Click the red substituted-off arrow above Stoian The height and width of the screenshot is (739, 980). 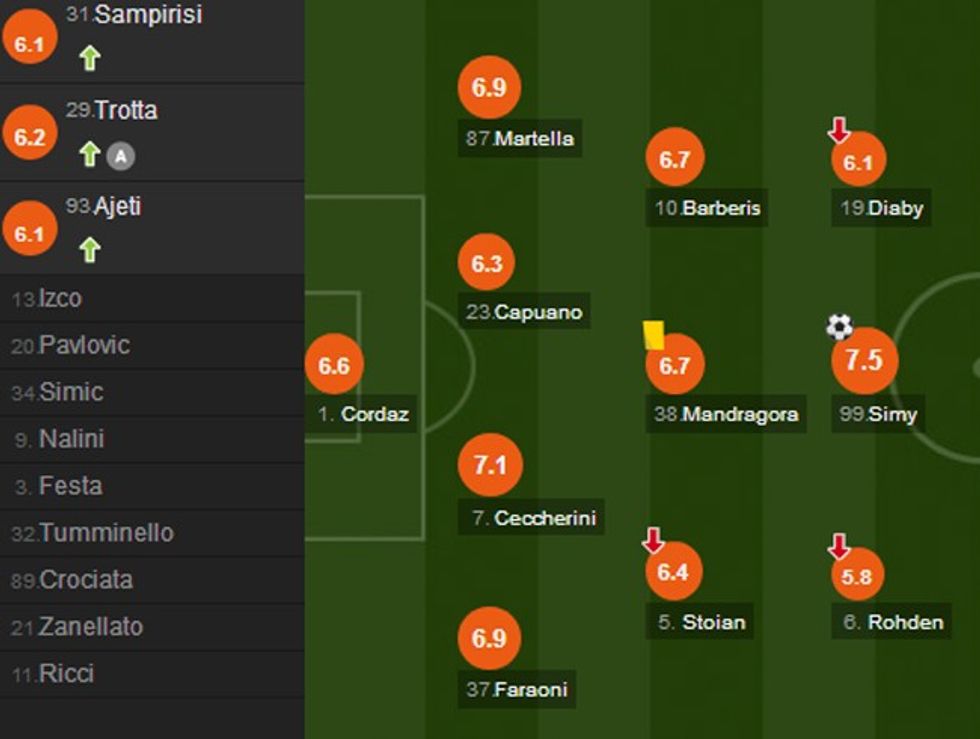653,541
